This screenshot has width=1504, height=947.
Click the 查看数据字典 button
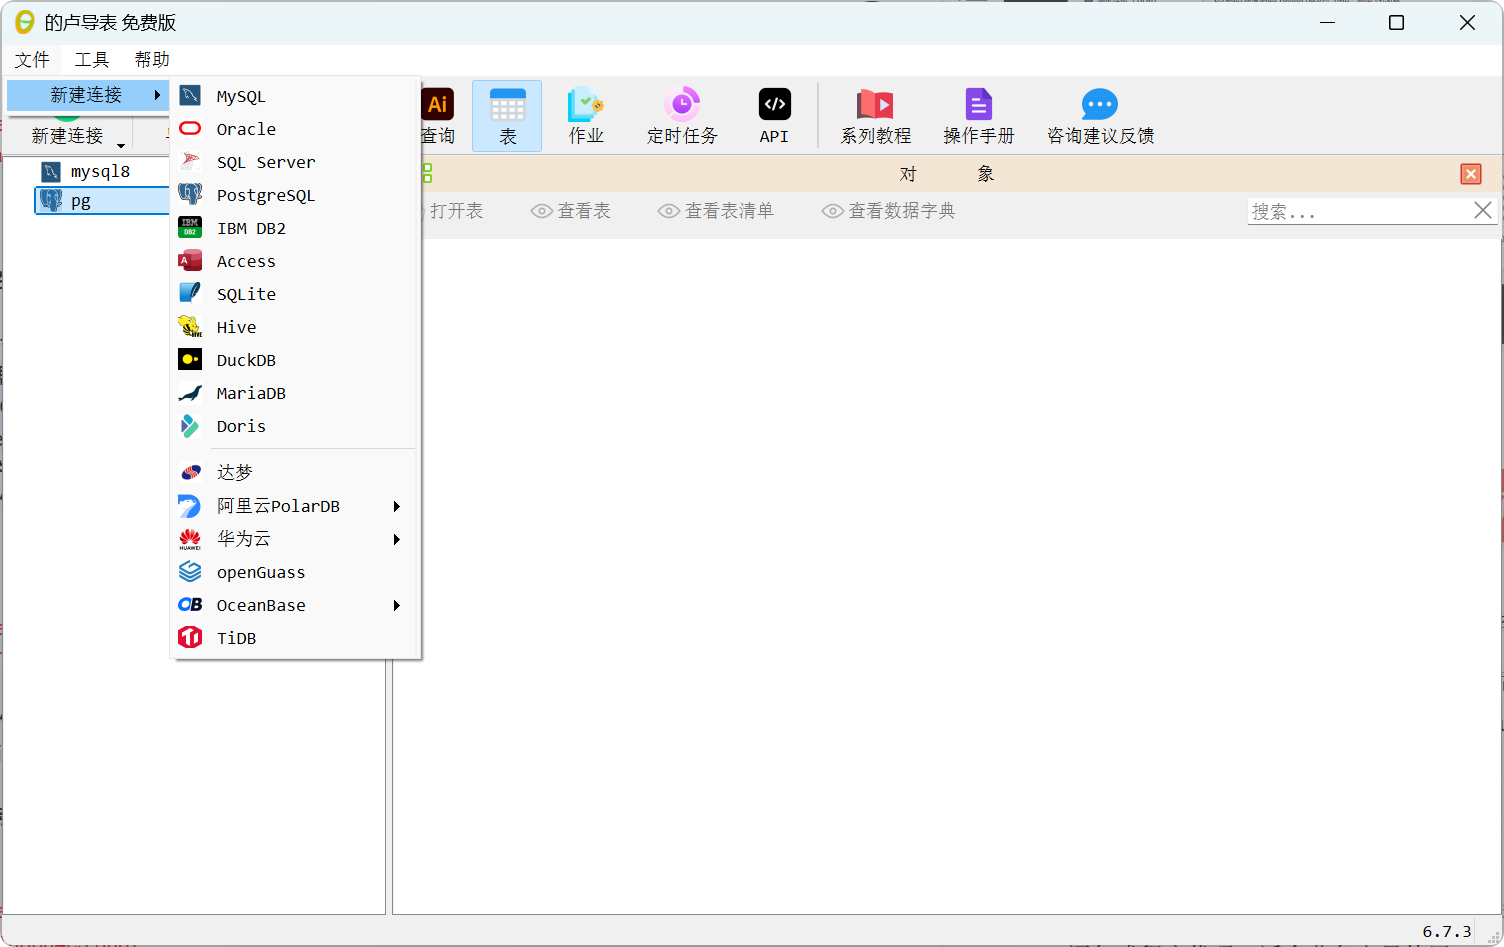pyautogui.click(x=889, y=211)
